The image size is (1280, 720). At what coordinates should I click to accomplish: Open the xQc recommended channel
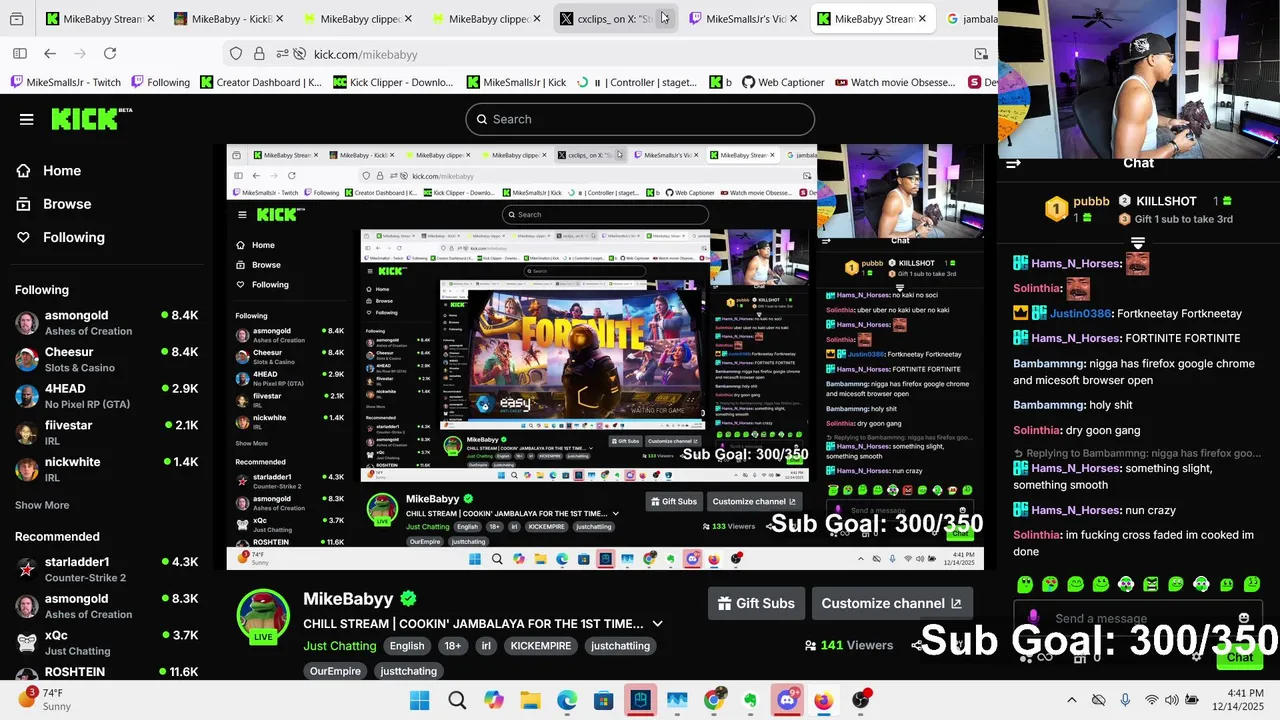(107, 642)
